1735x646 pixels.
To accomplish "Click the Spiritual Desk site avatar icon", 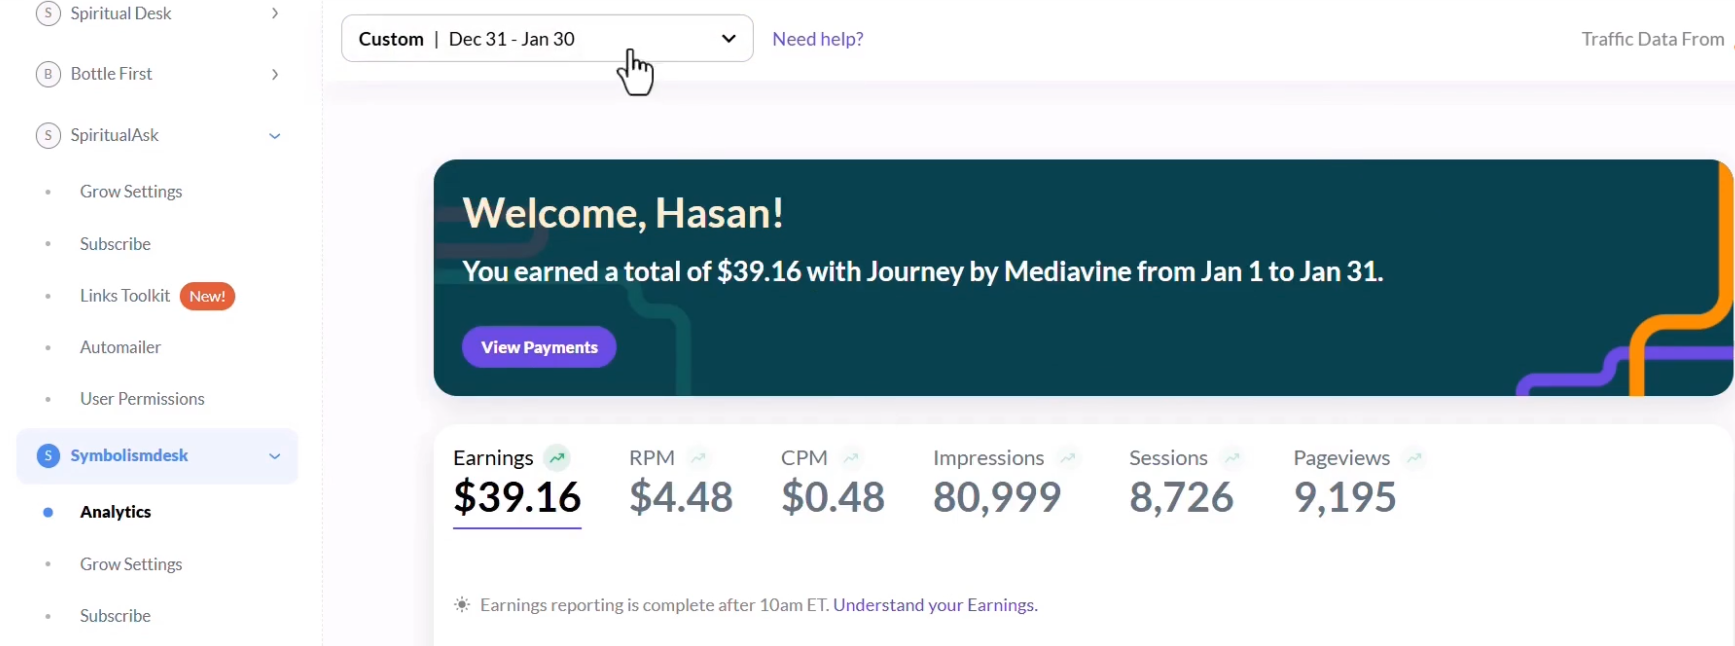I will pos(48,13).
